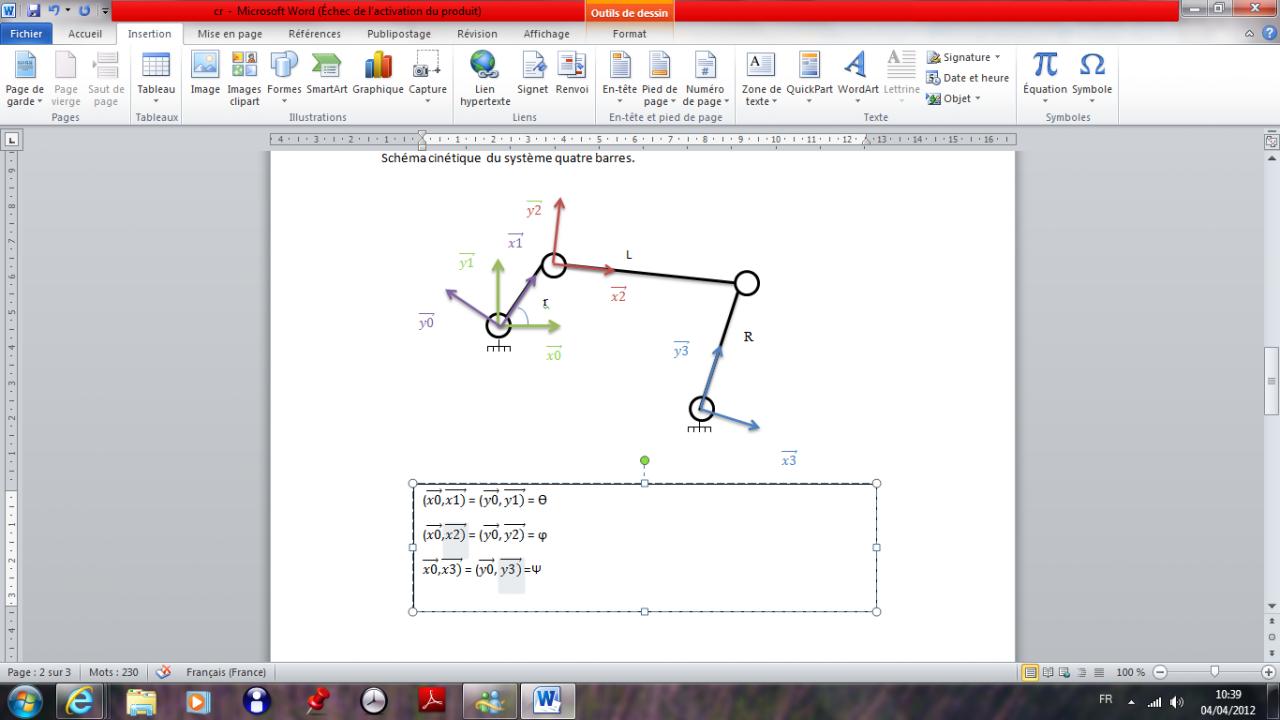Click the green rotation handle of the text box
The image size is (1280, 720).
pyautogui.click(x=645, y=461)
